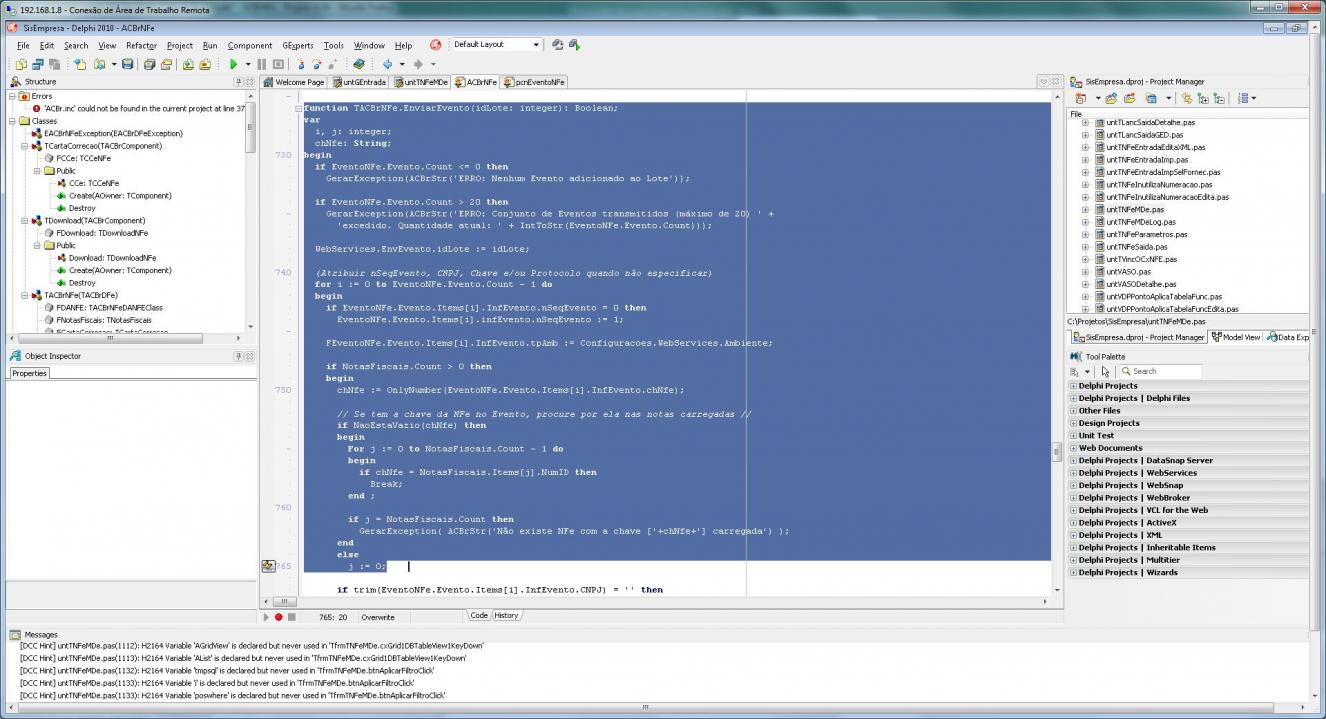1326x719 pixels.
Task: Select FDownload: TDownloadNFe in Structure
Action: pyautogui.click(x=102, y=233)
